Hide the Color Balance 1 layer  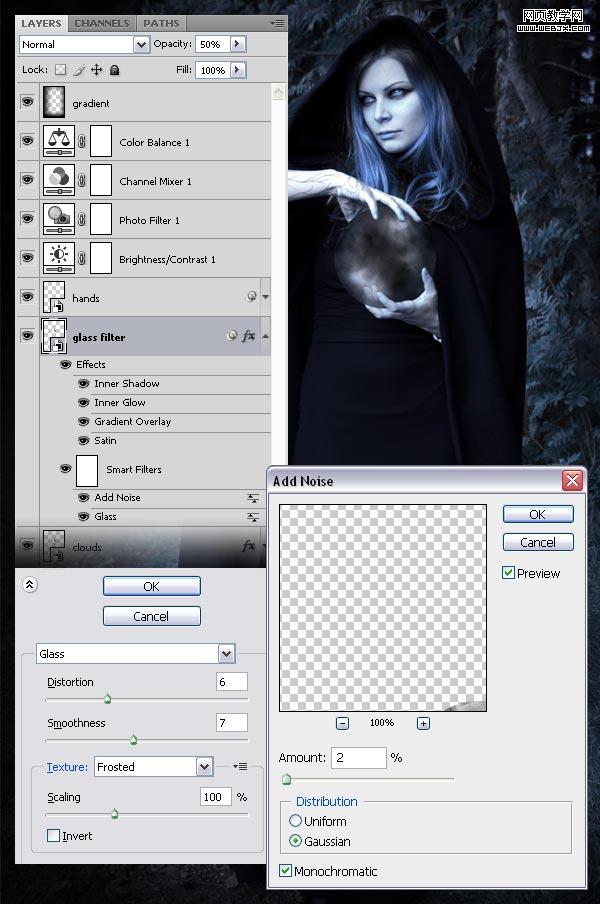(x=27, y=141)
